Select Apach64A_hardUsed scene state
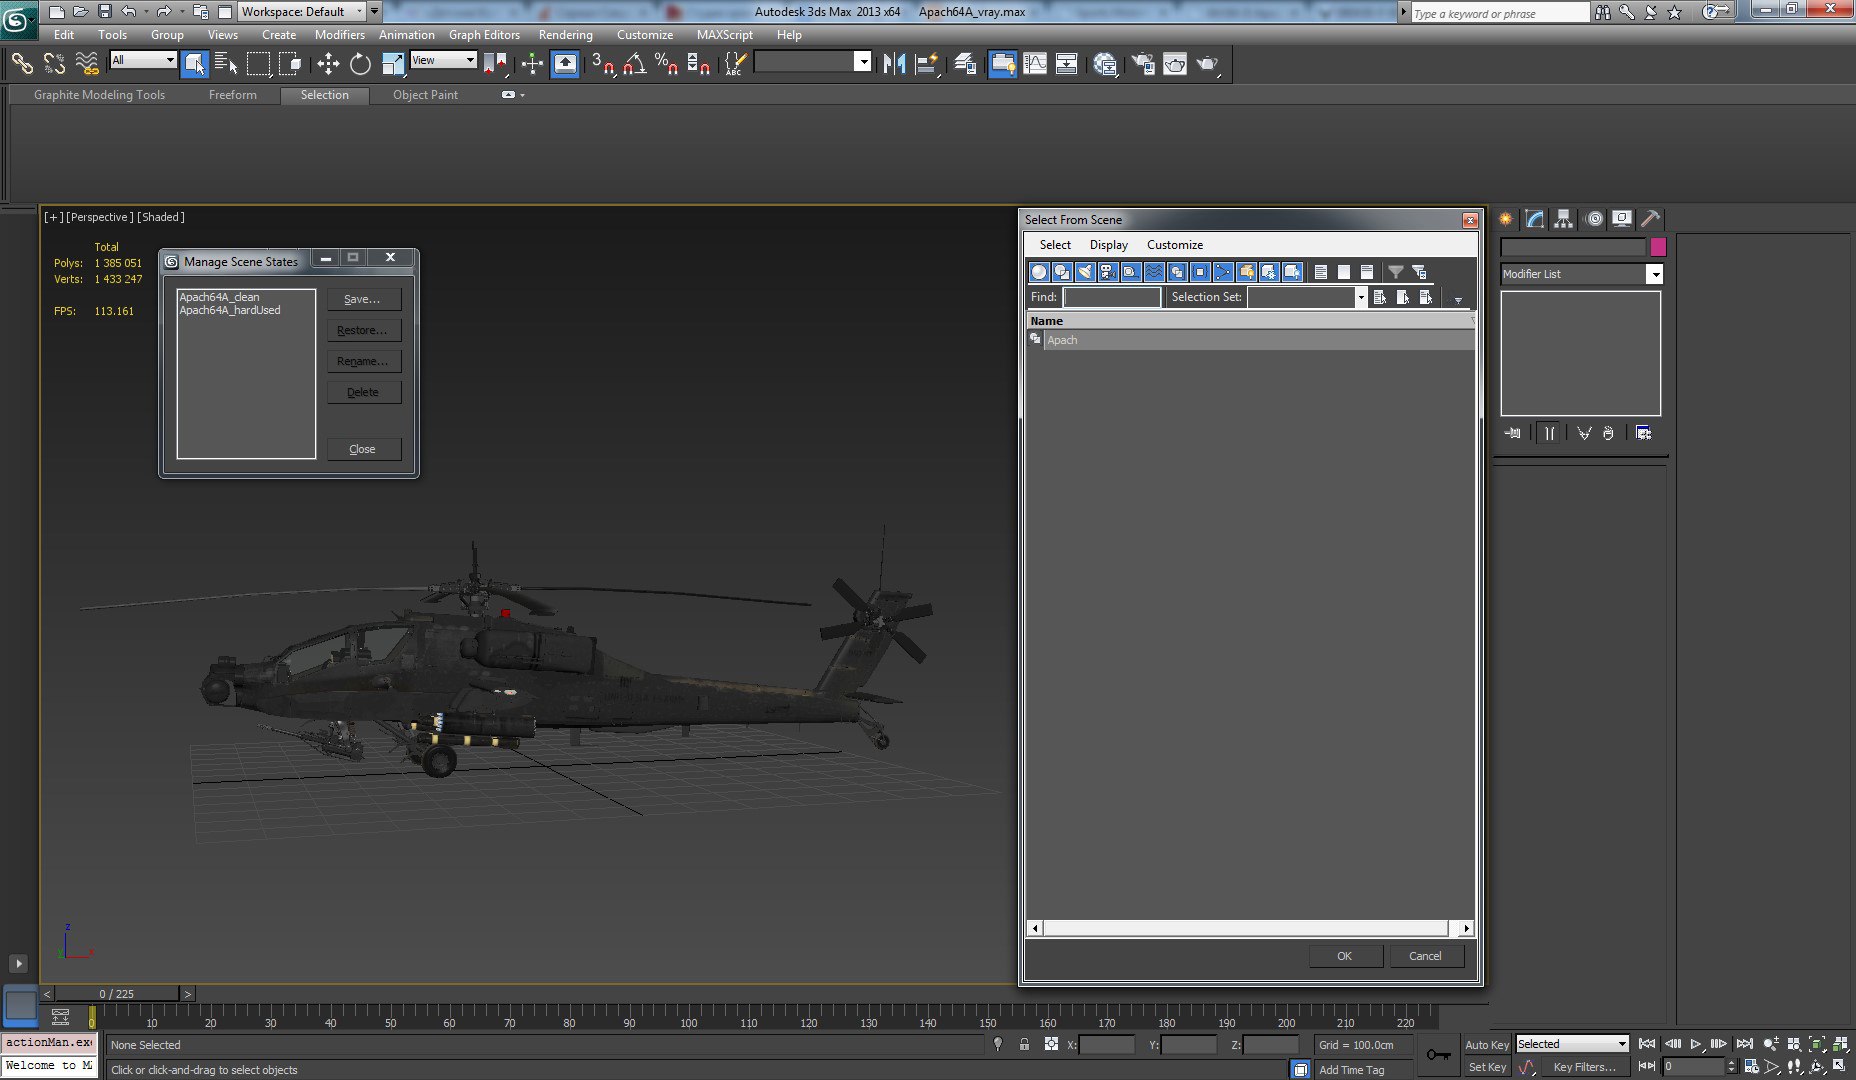Image resolution: width=1856 pixels, height=1080 pixels. click(x=231, y=310)
